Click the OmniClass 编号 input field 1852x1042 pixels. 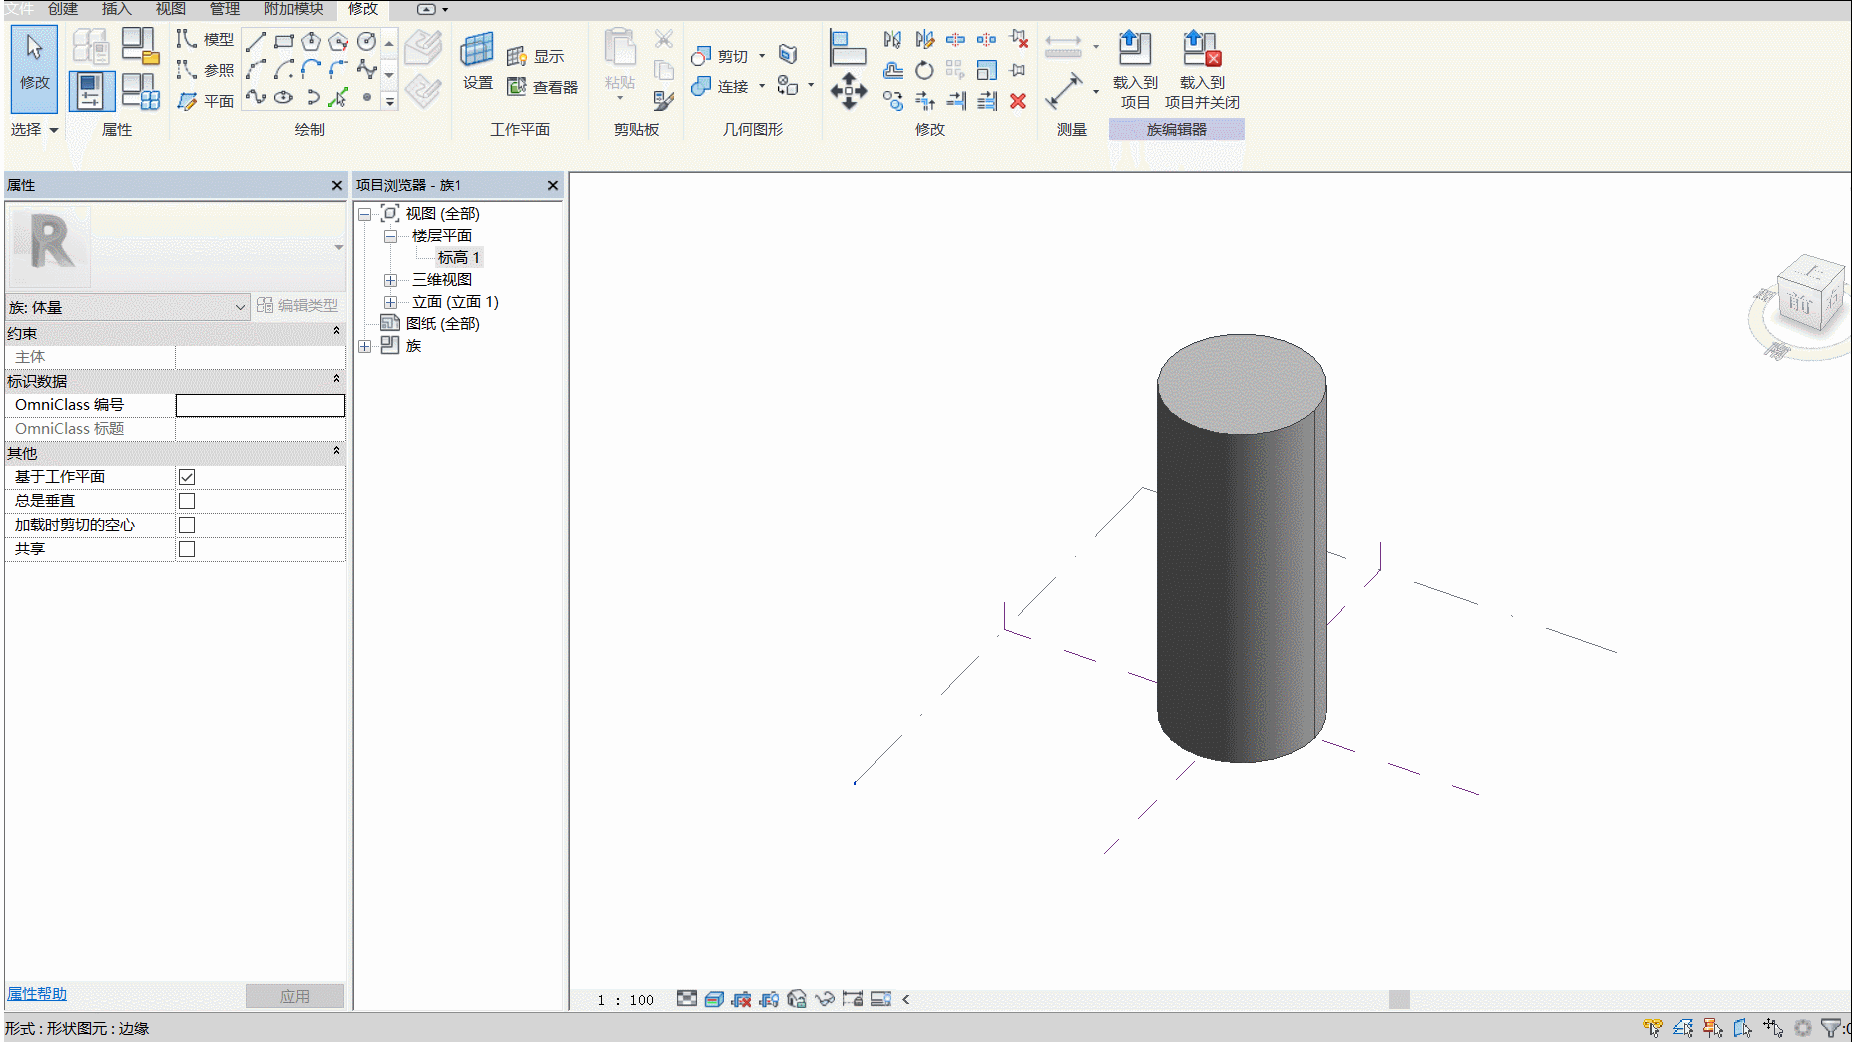tap(260, 405)
